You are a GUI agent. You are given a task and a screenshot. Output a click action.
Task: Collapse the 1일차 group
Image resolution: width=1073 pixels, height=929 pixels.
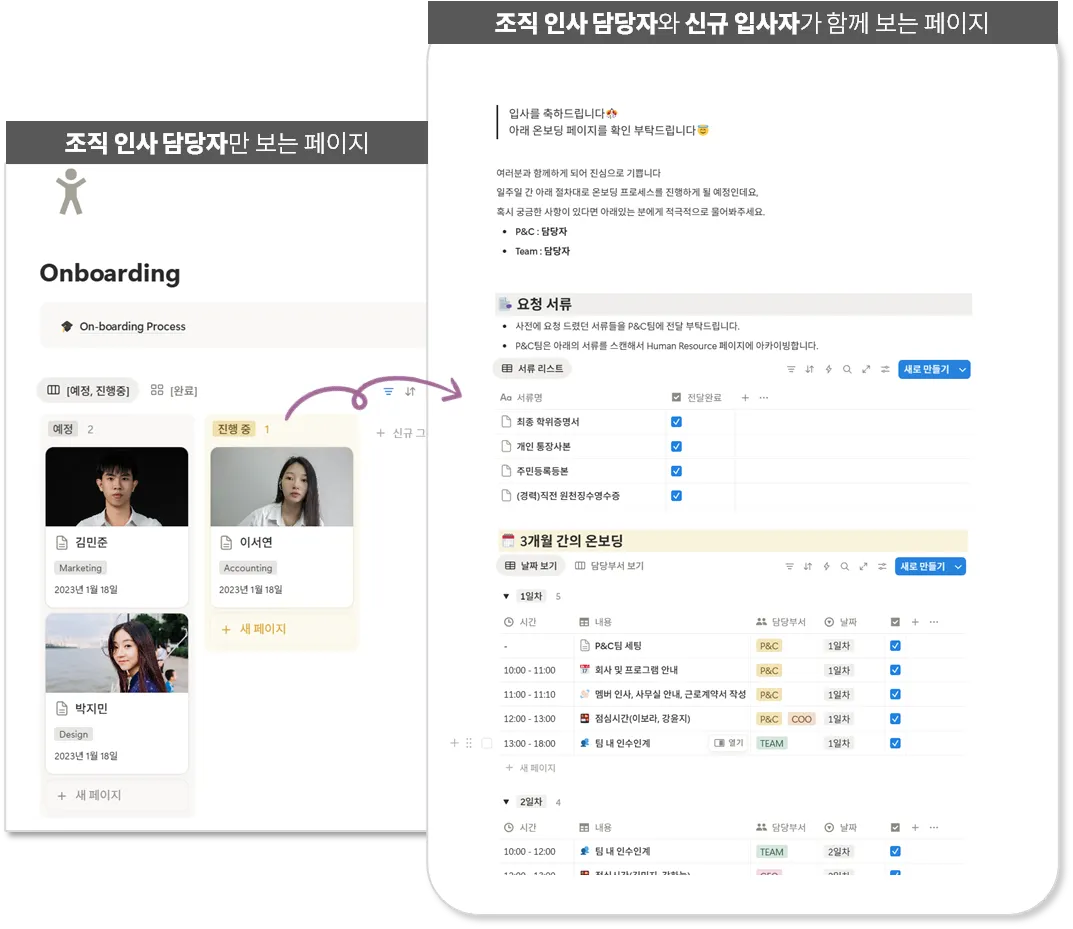click(506, 597)
